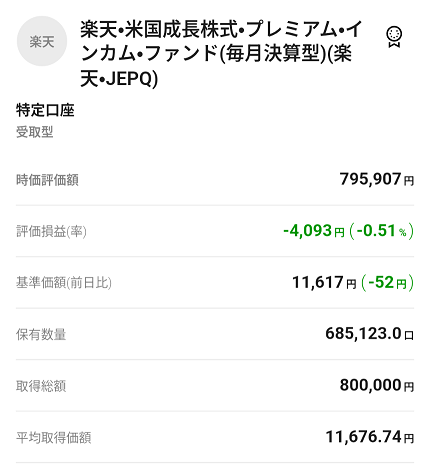432x468 pixels.
Task: Click the -4,093円 unrealized loss value
Action: pyautogui.click(x=314, y=231)
